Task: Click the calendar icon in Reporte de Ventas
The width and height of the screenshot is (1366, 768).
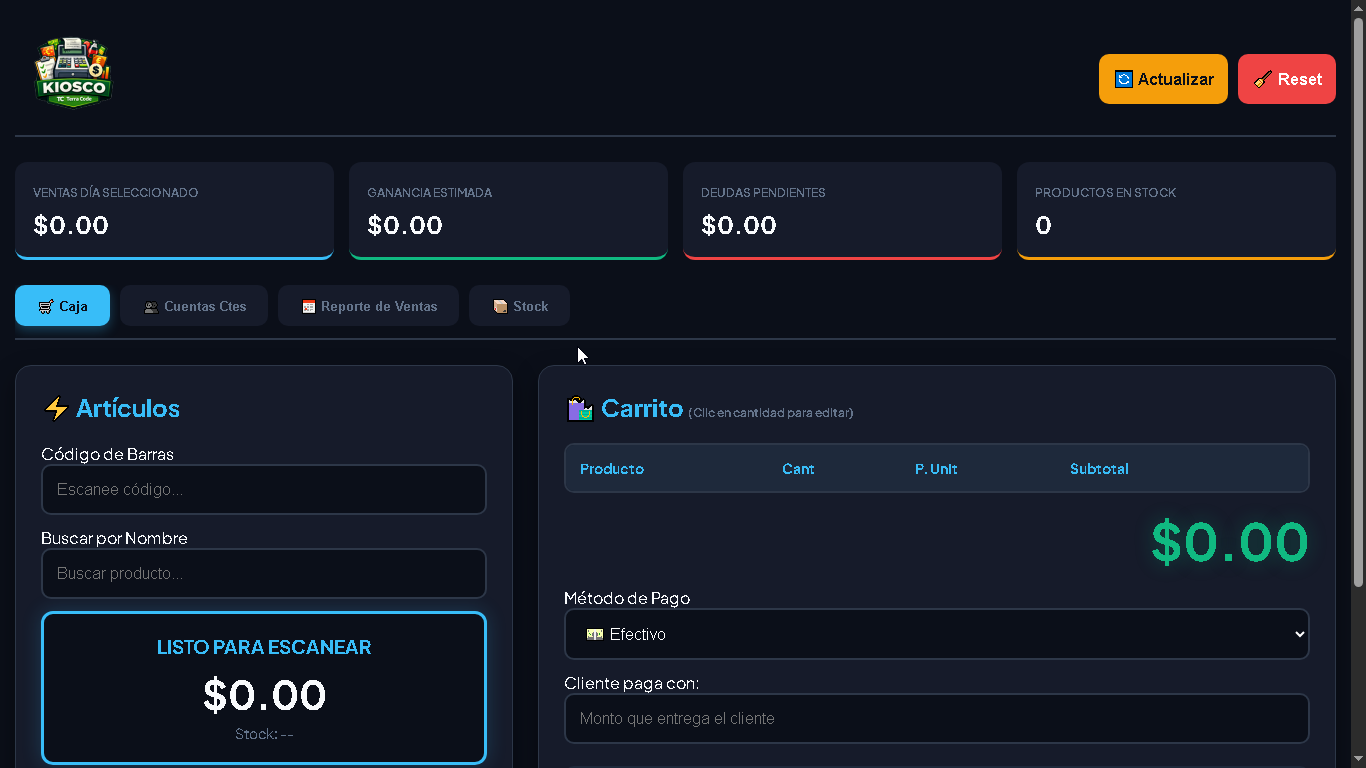Action: tap(309, 307)
